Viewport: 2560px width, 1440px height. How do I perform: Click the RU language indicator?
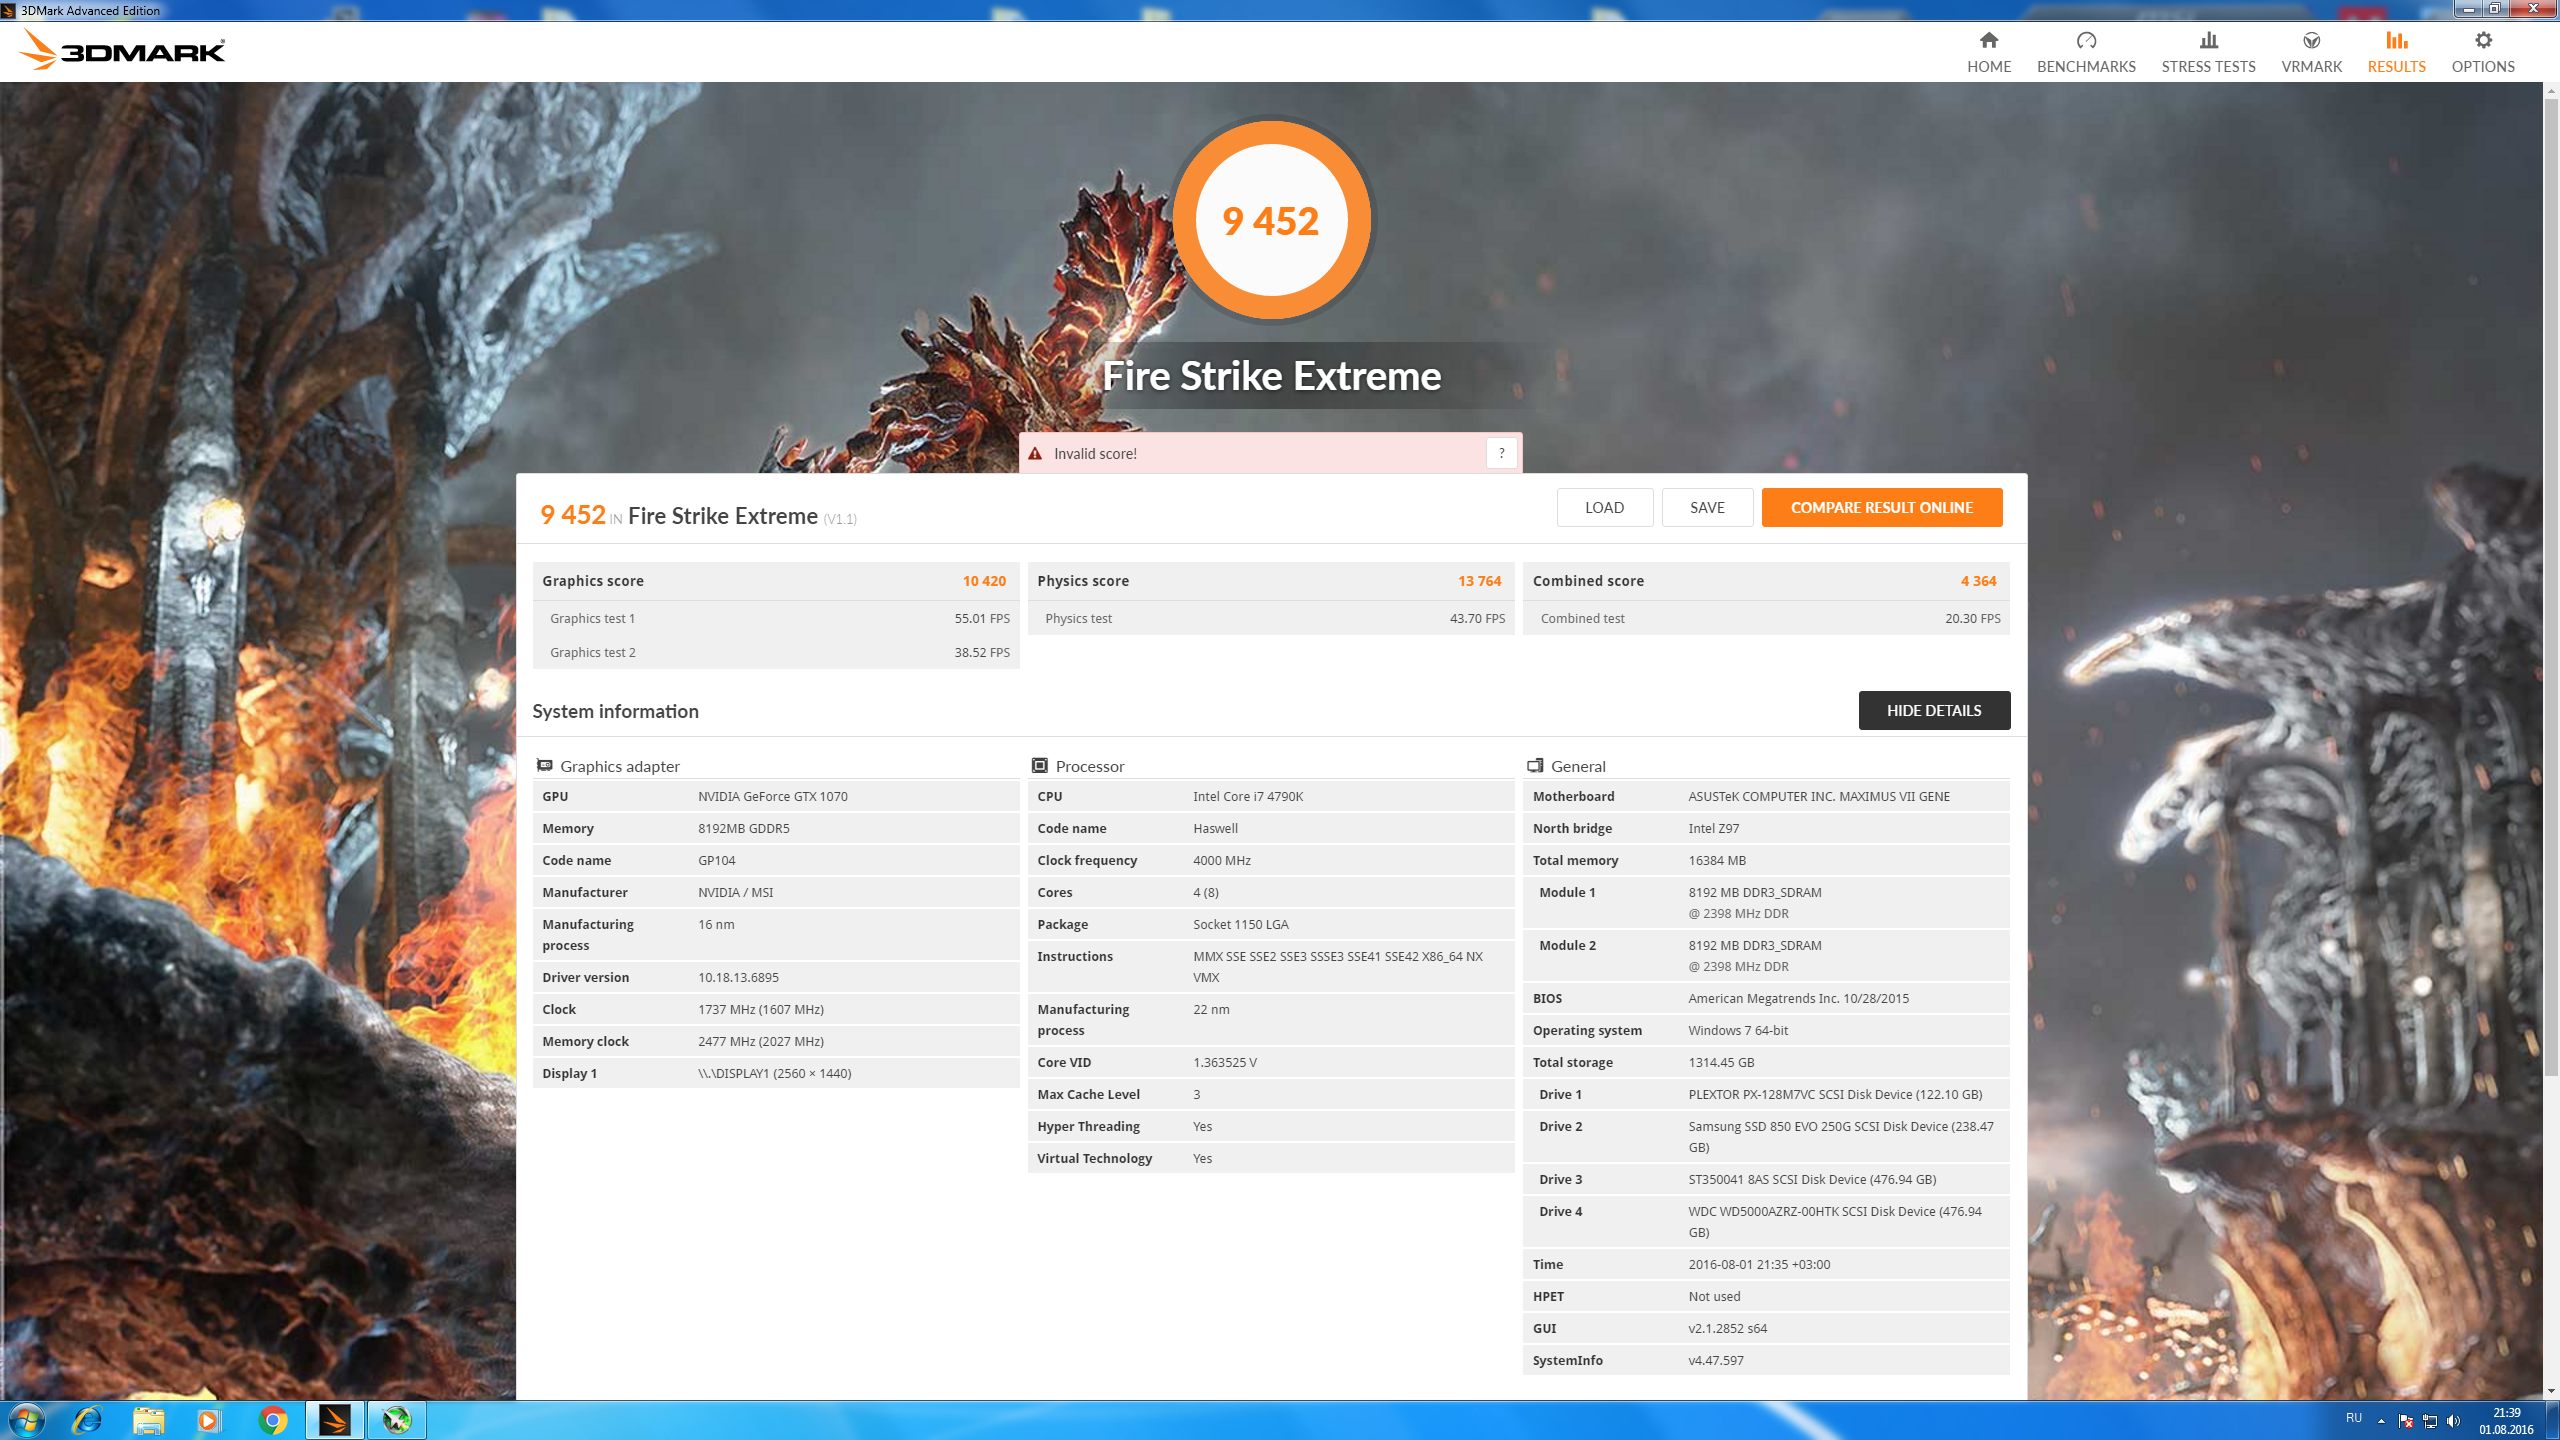2354,1418
